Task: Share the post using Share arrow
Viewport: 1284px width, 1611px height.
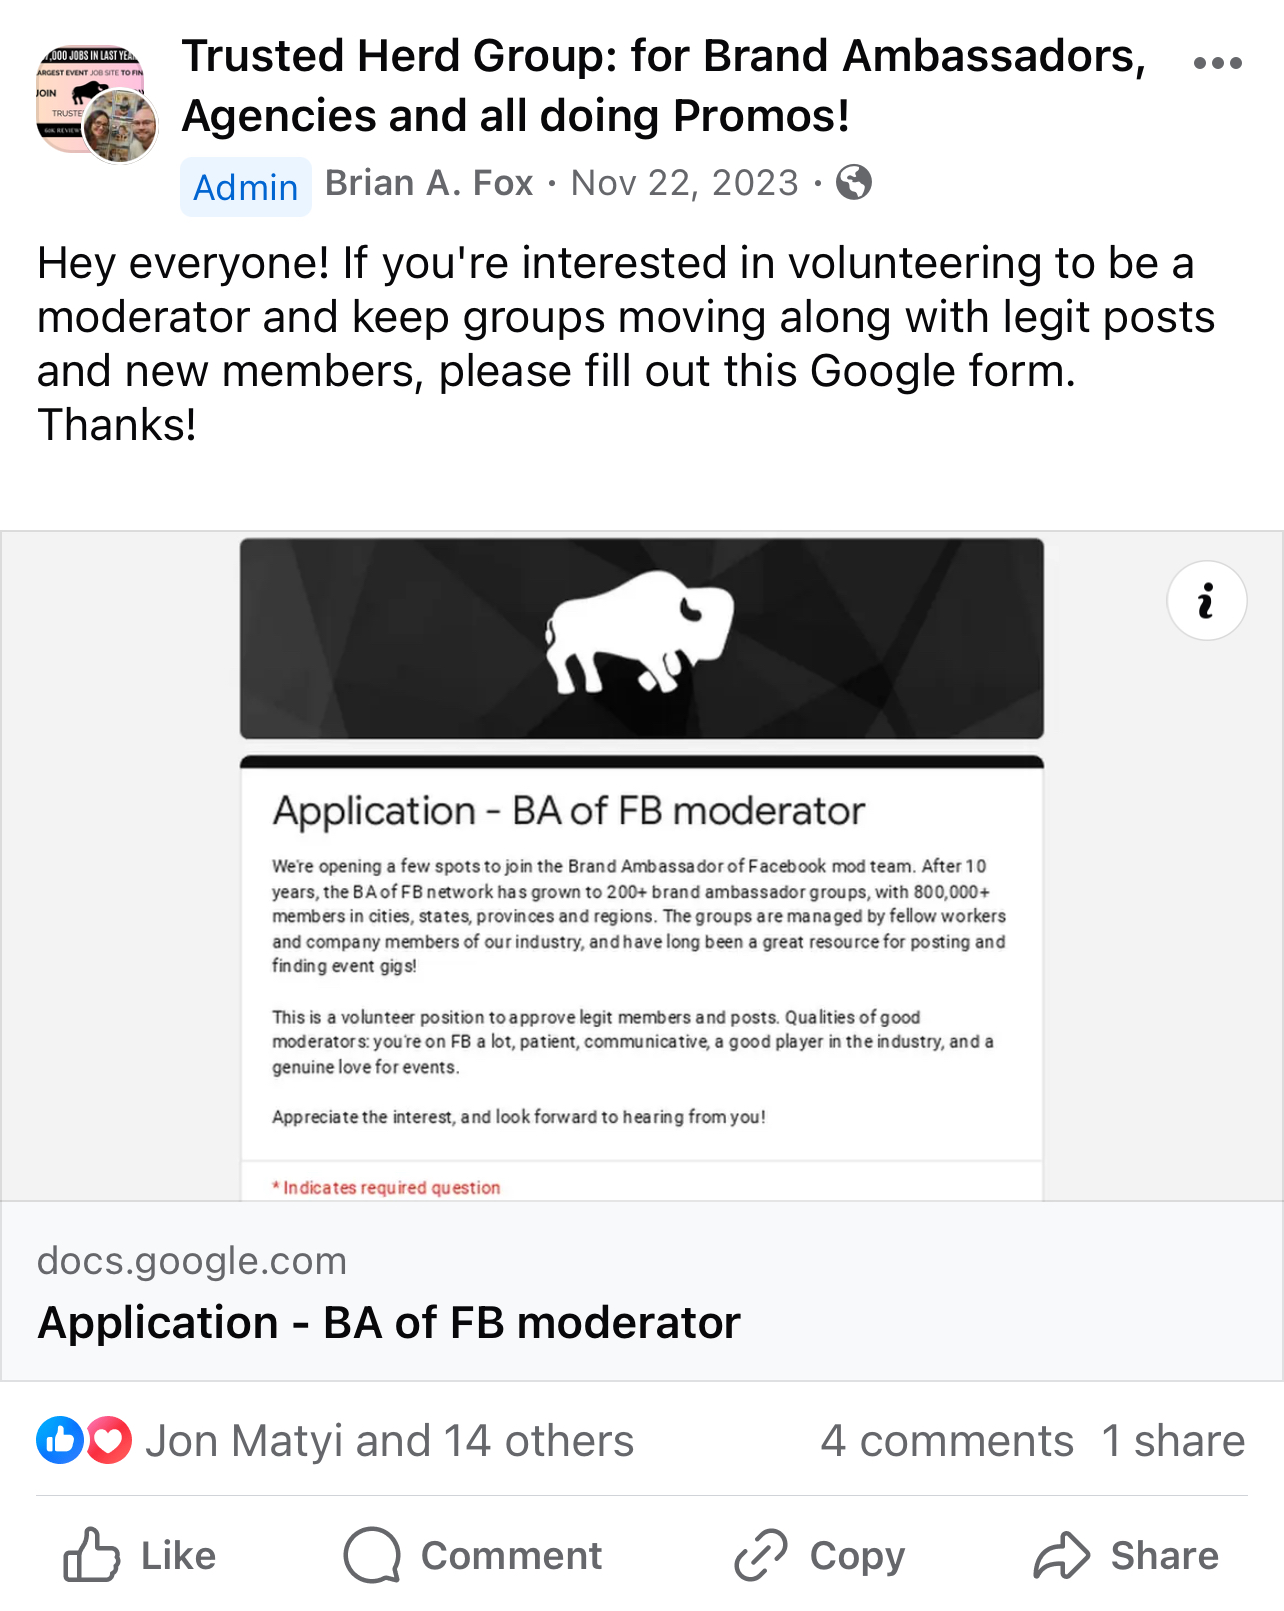Action: (x=1126, y=1555)
